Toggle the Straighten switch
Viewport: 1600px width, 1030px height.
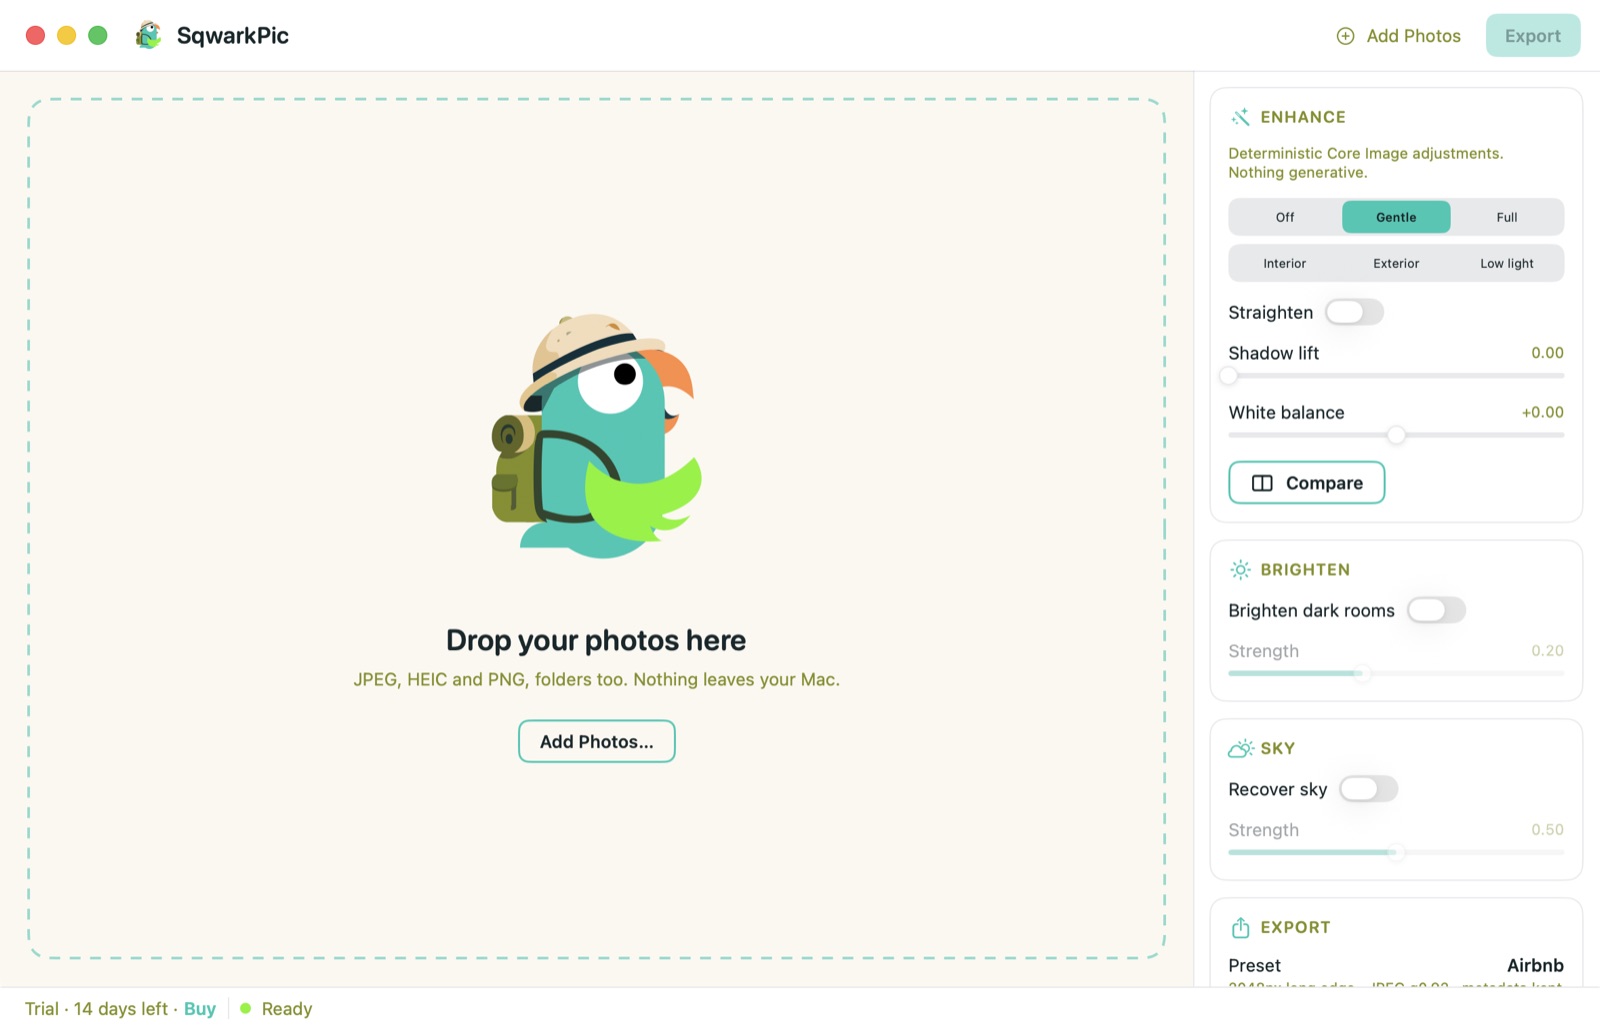tap(1354, 312)
